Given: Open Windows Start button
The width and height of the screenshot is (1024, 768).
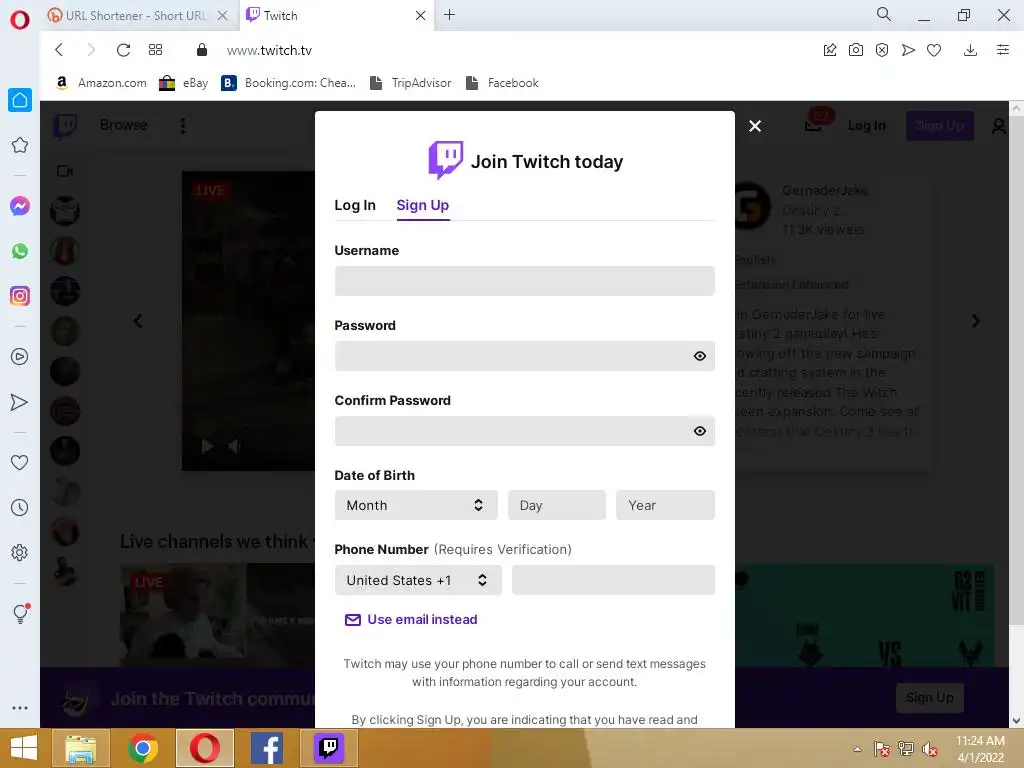Looking at the screenshot, I should [x=24, y=748].
